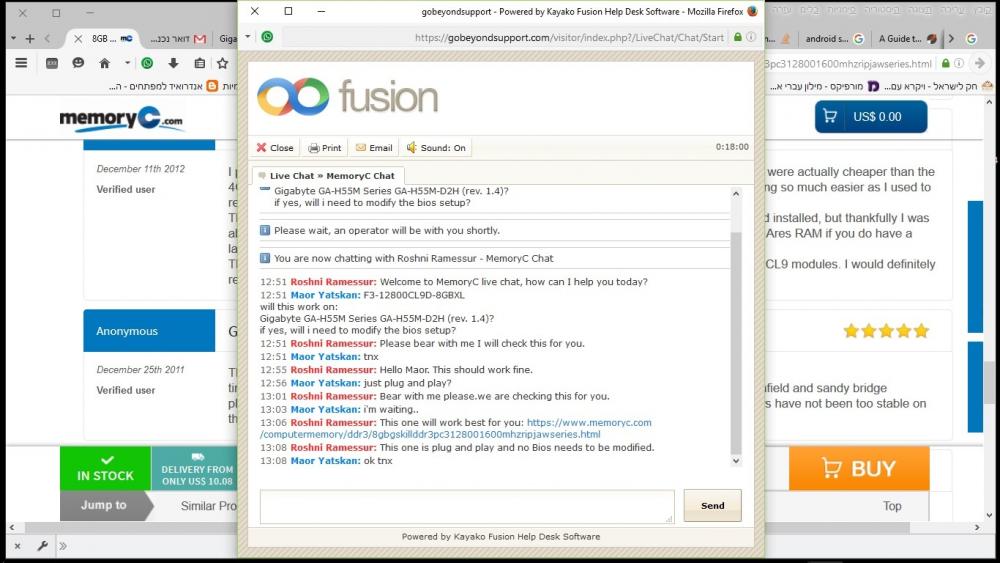This screenshot has height=563, width=1000.
Task: Click the DELIVERY FROM ONLY US$ 10.08 box
Action: pyautogui.click(x=196, y=469)
